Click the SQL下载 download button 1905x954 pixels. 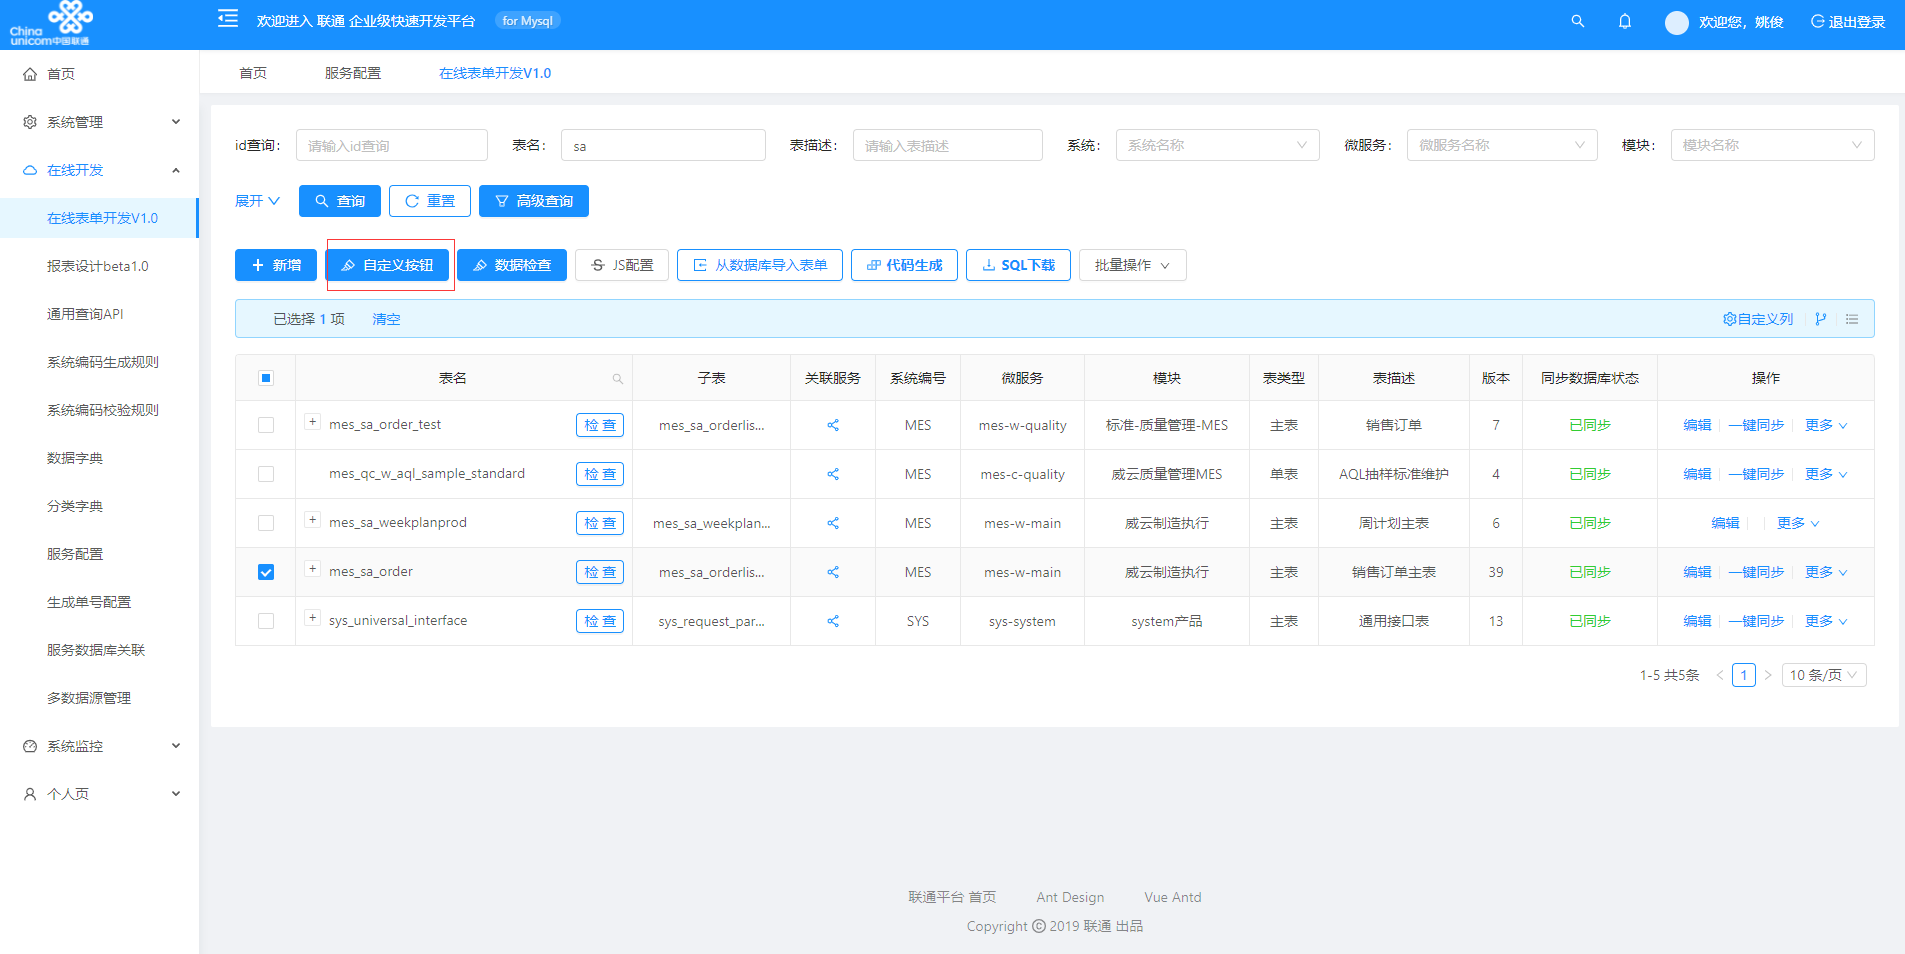pos(1018,265)
